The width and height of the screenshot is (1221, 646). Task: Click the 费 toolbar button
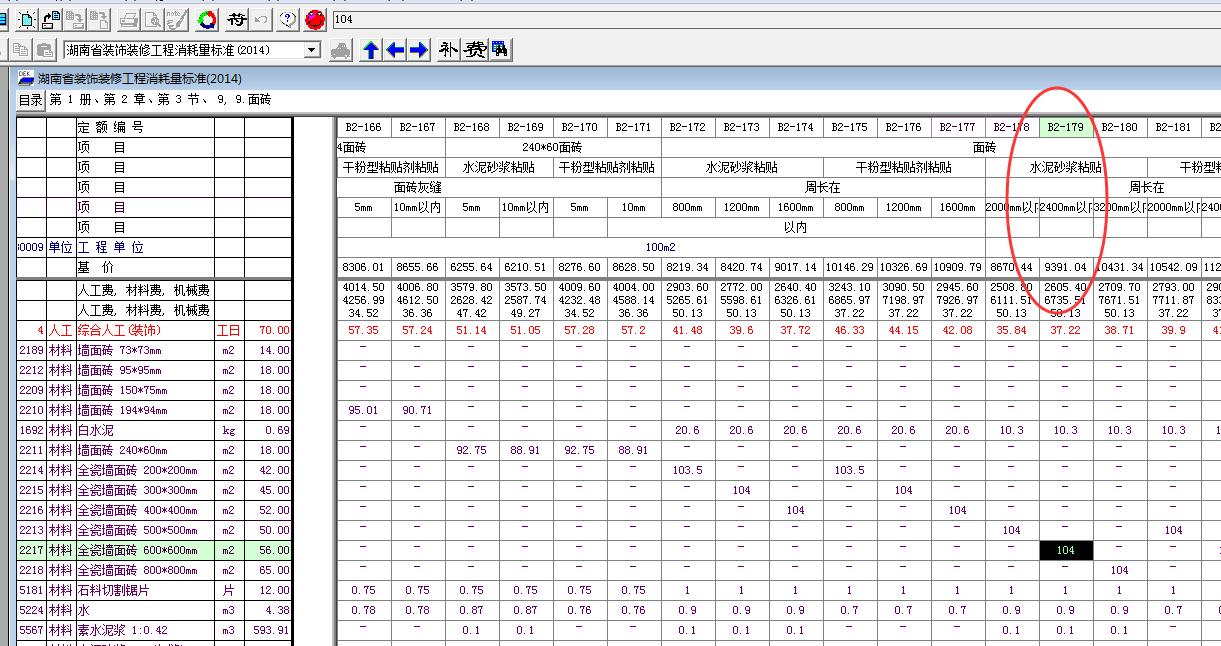(x=475, y=50)
